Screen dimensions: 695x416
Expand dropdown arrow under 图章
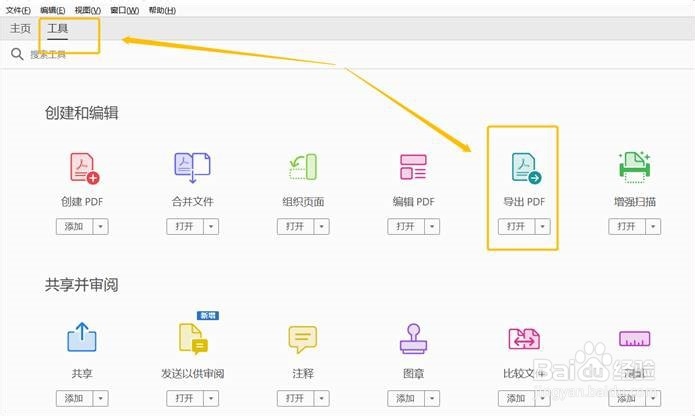(432, 398)
